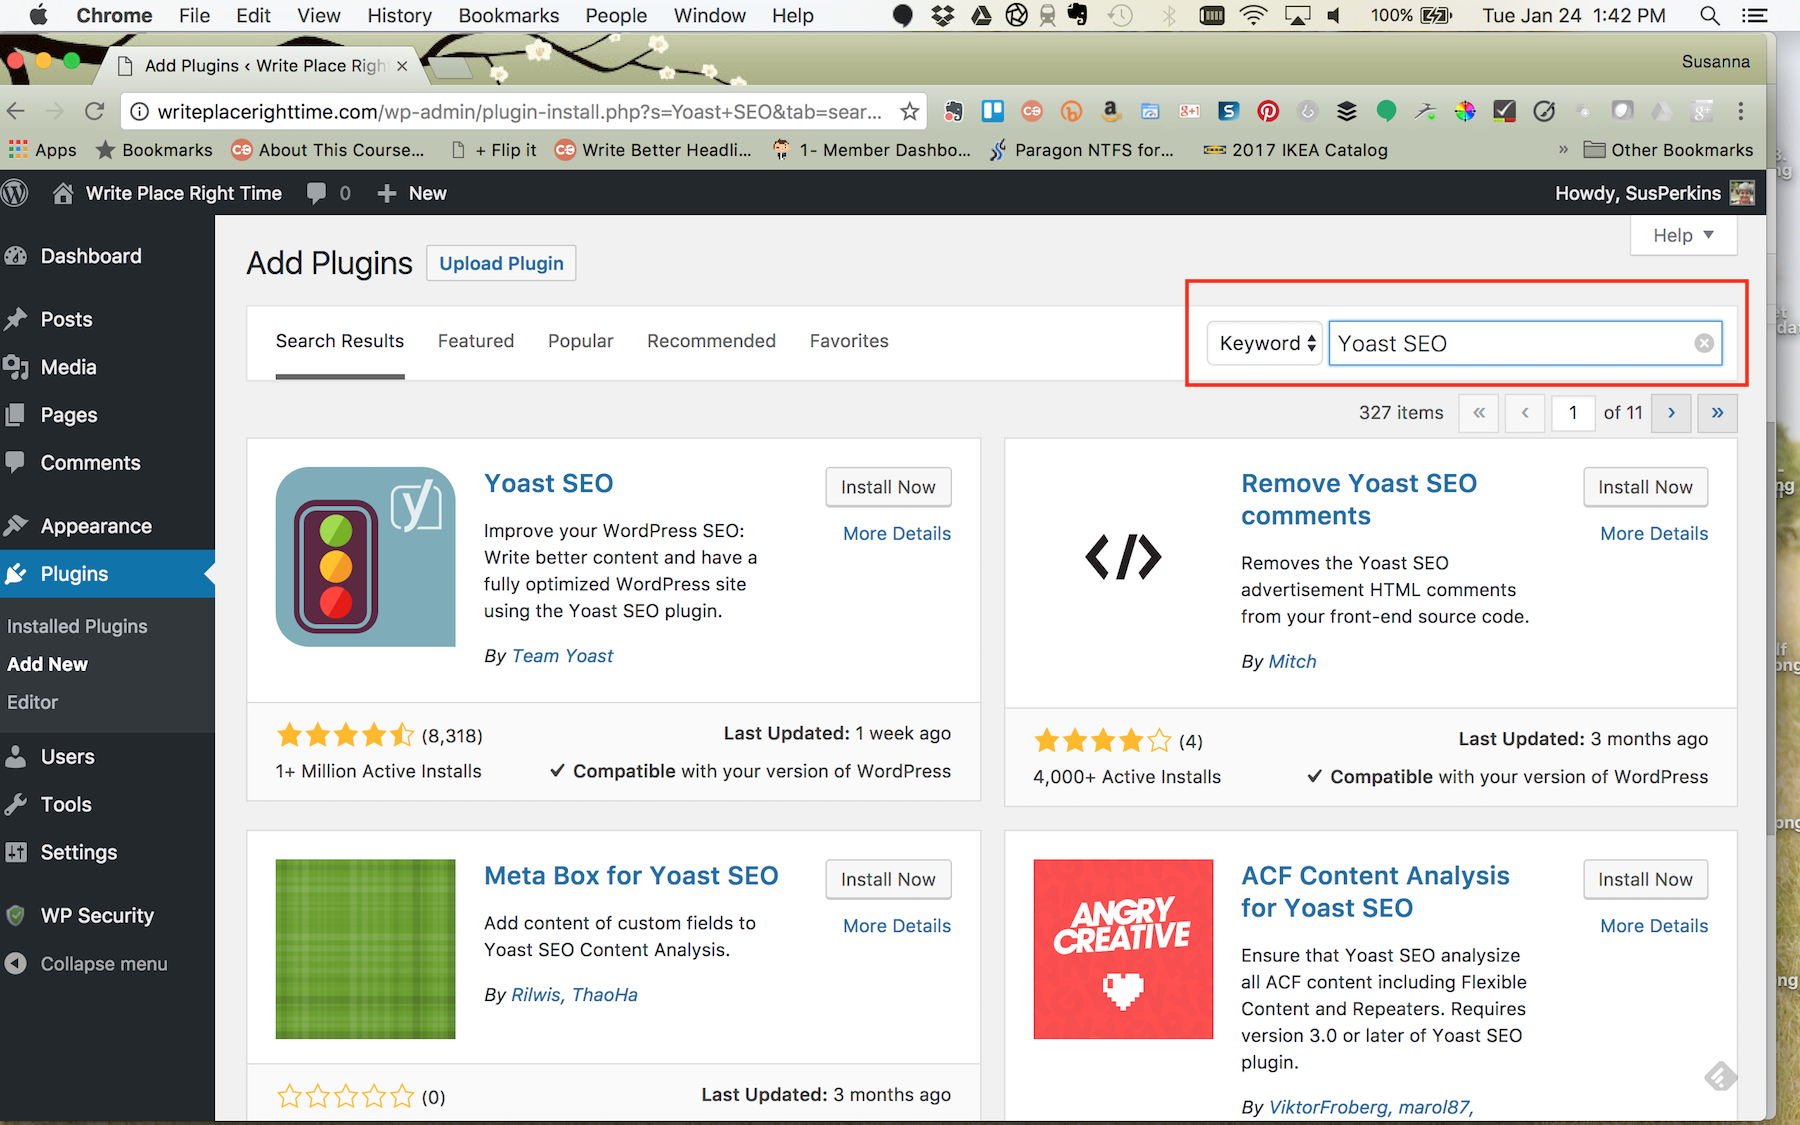
Task: Go back to the previous page
Action: click(x=16, y=111)
